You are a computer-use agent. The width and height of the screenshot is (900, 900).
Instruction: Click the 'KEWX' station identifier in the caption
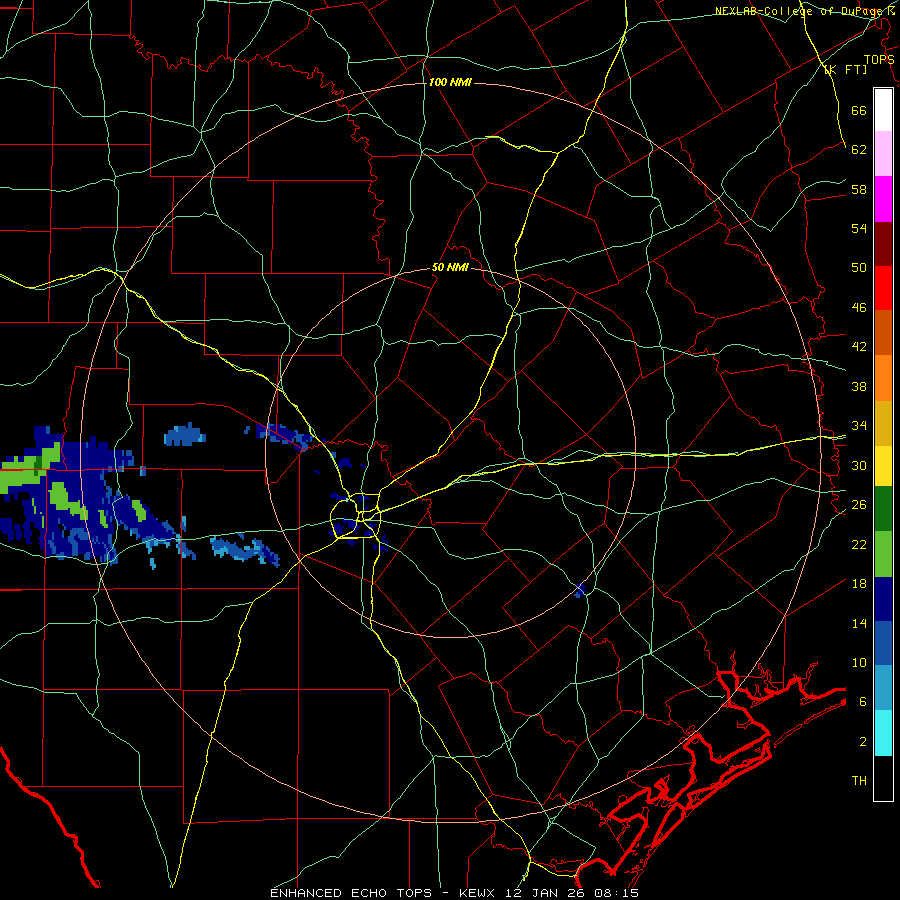pos(479,893)
